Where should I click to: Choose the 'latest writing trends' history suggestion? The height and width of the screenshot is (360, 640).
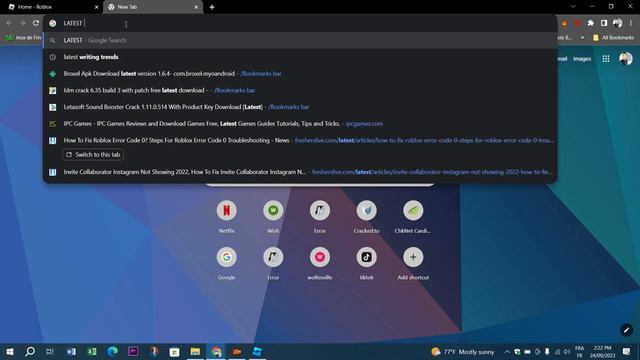(300, 57)
